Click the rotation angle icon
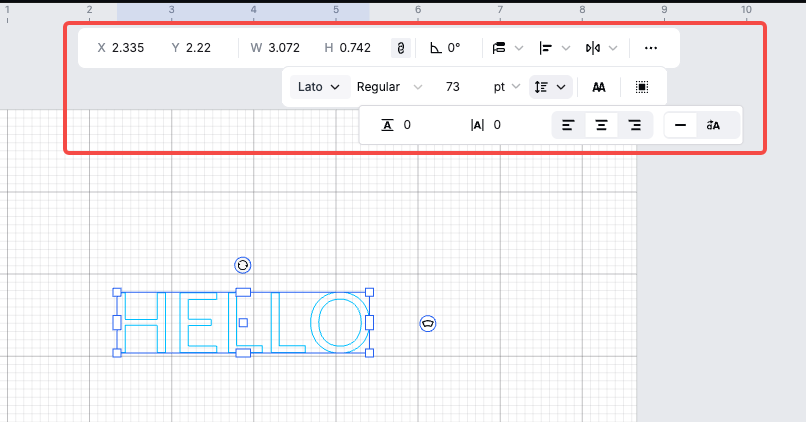 click(435, 48)
